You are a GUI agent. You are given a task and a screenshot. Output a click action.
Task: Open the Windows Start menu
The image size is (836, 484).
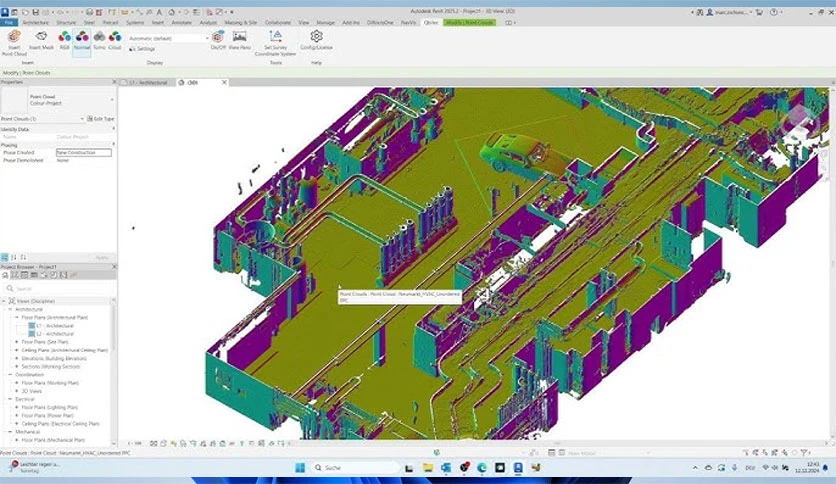pos(300,467)
